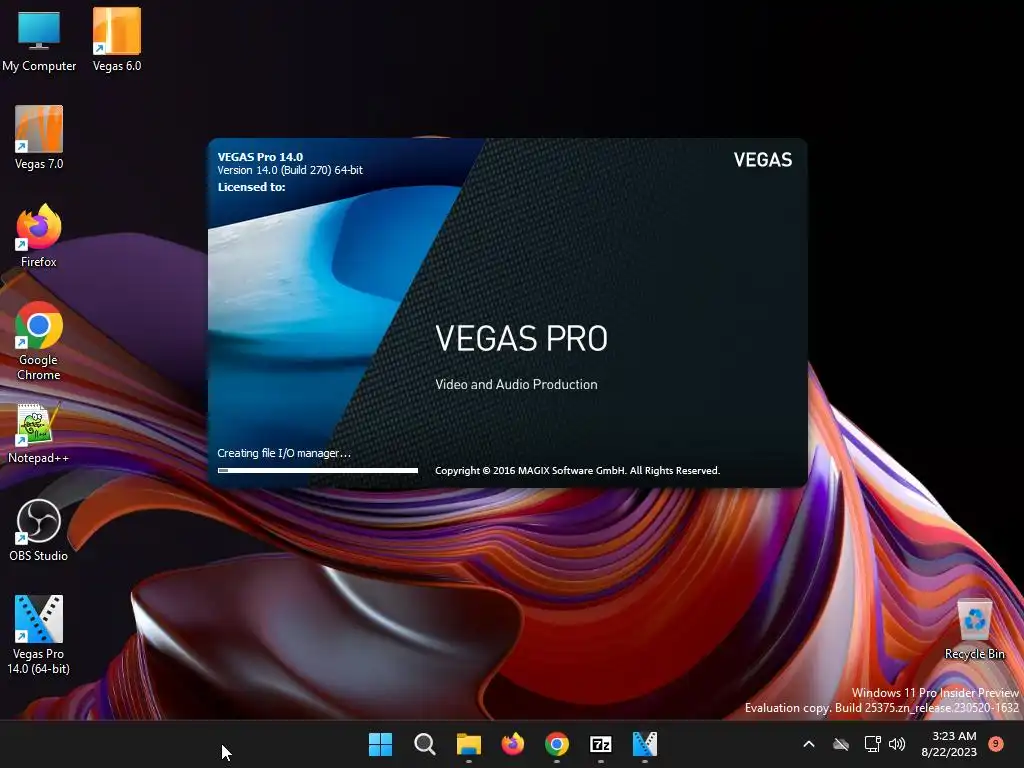1024x768 pixels.
Task: Open the Windows Start menu
Action: (381, 744)
